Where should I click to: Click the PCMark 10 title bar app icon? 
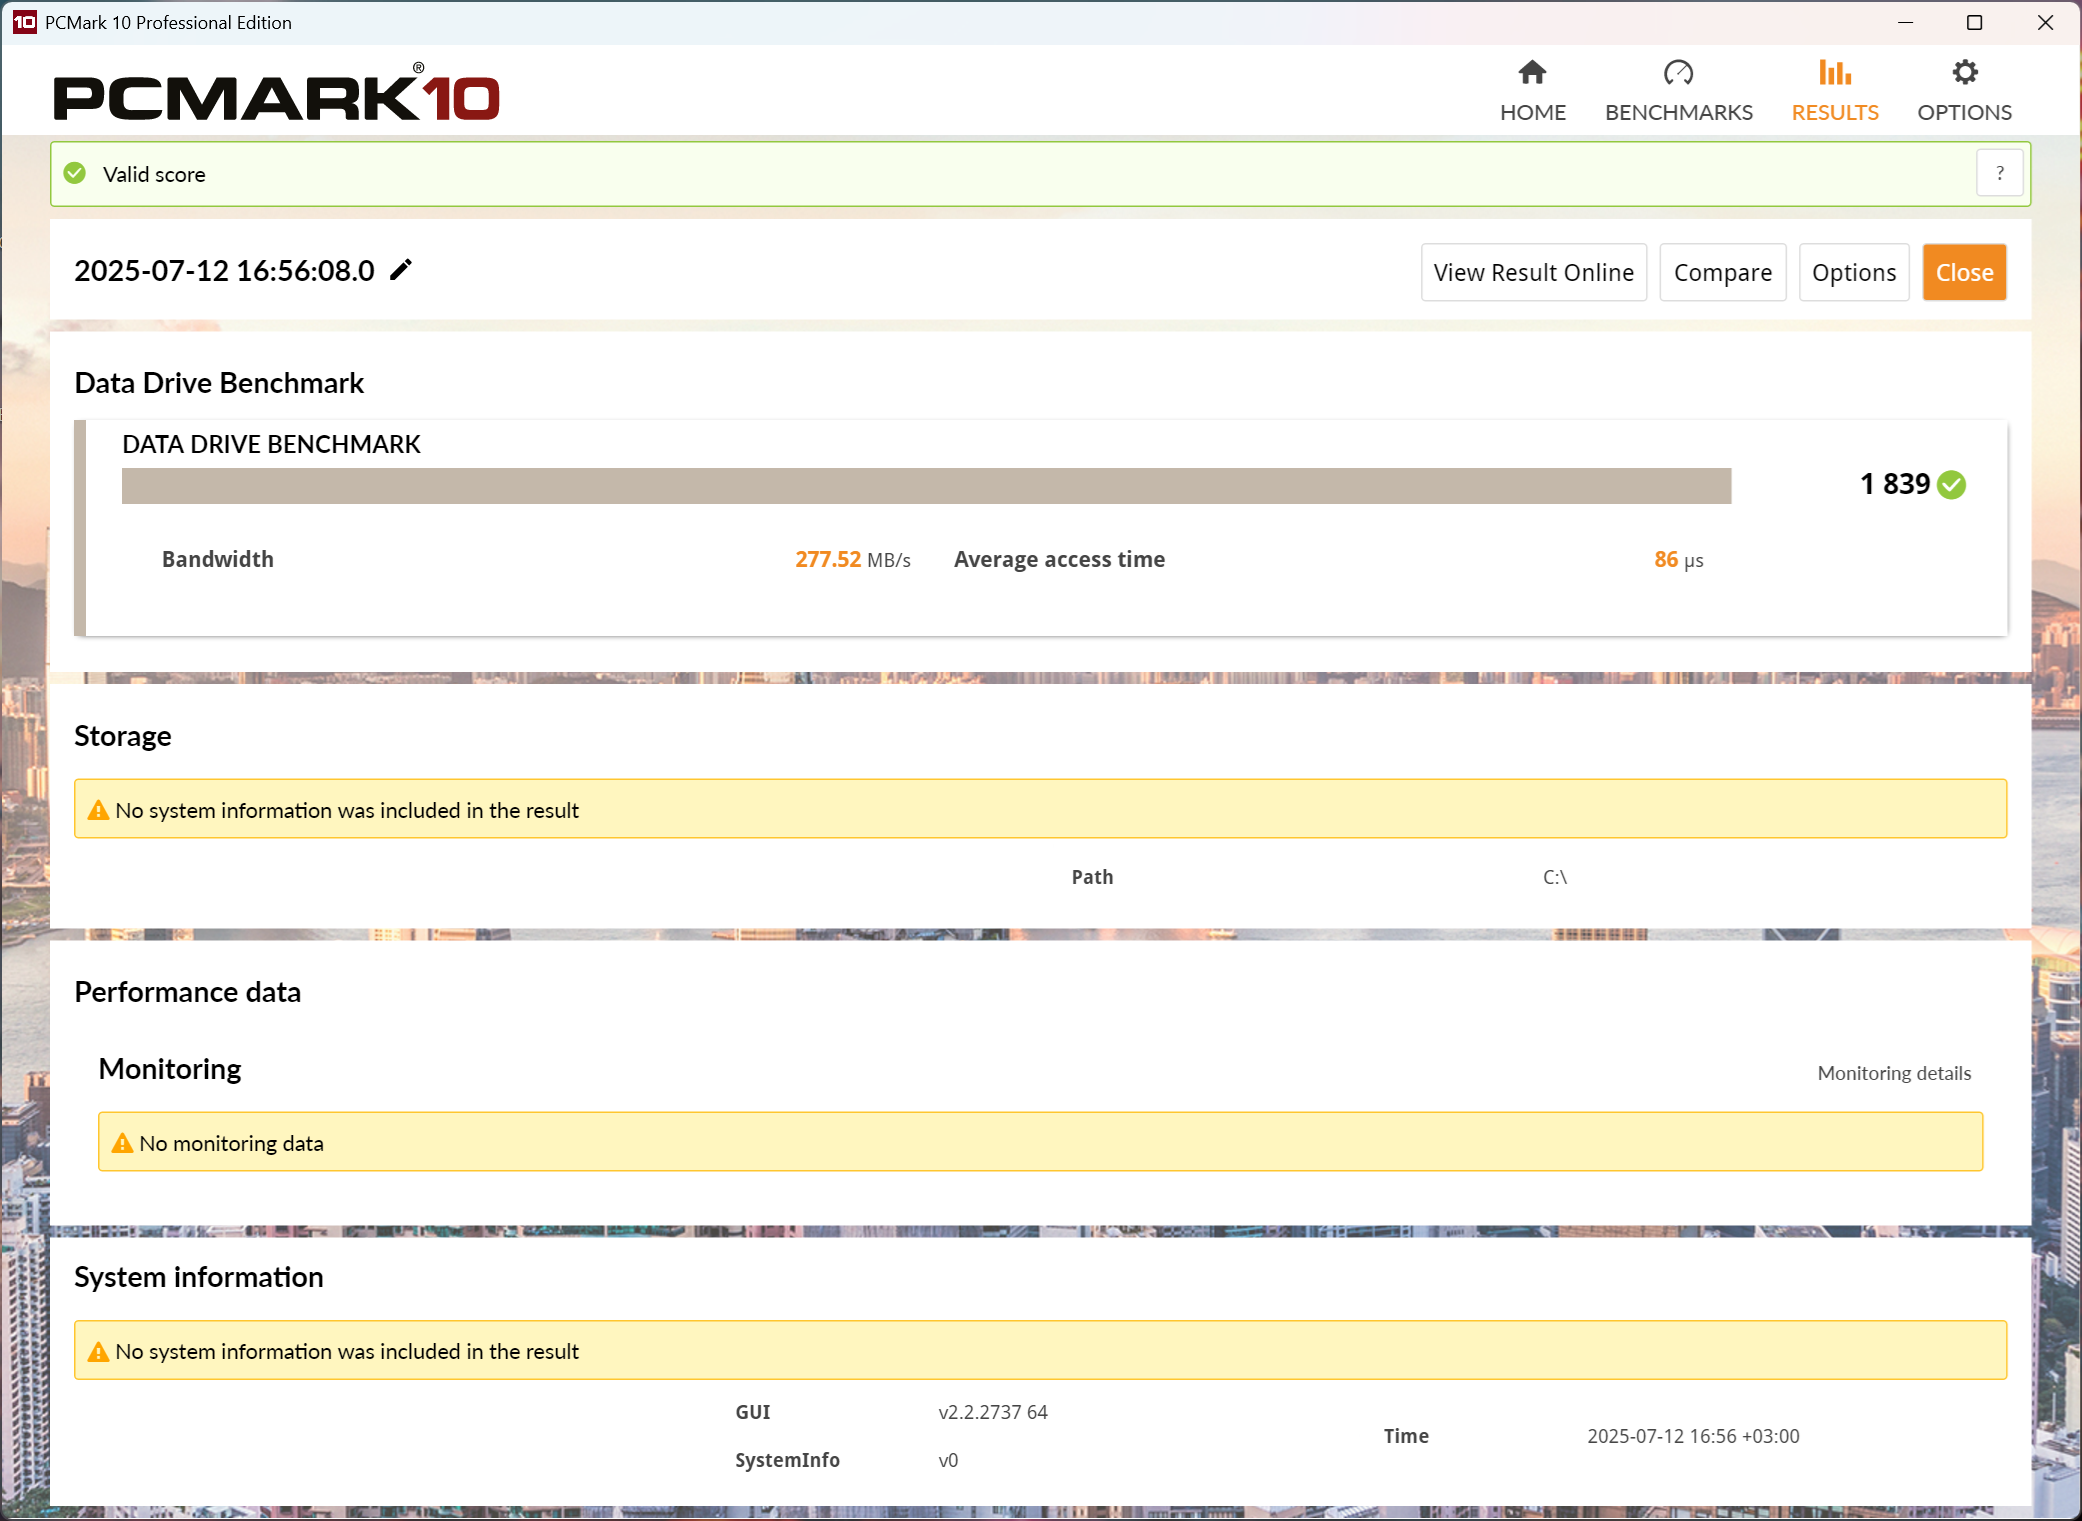24,22
